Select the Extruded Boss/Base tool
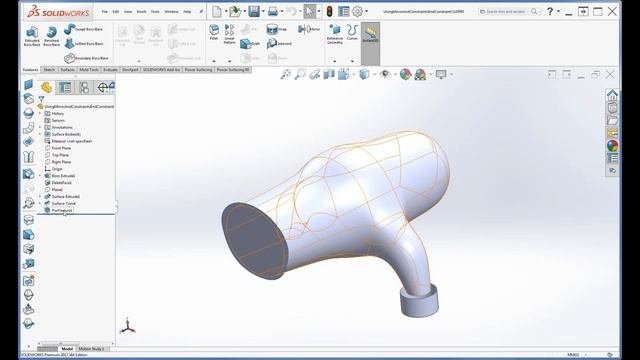Viewport: 640px width, 360px height. coord(32,36)
